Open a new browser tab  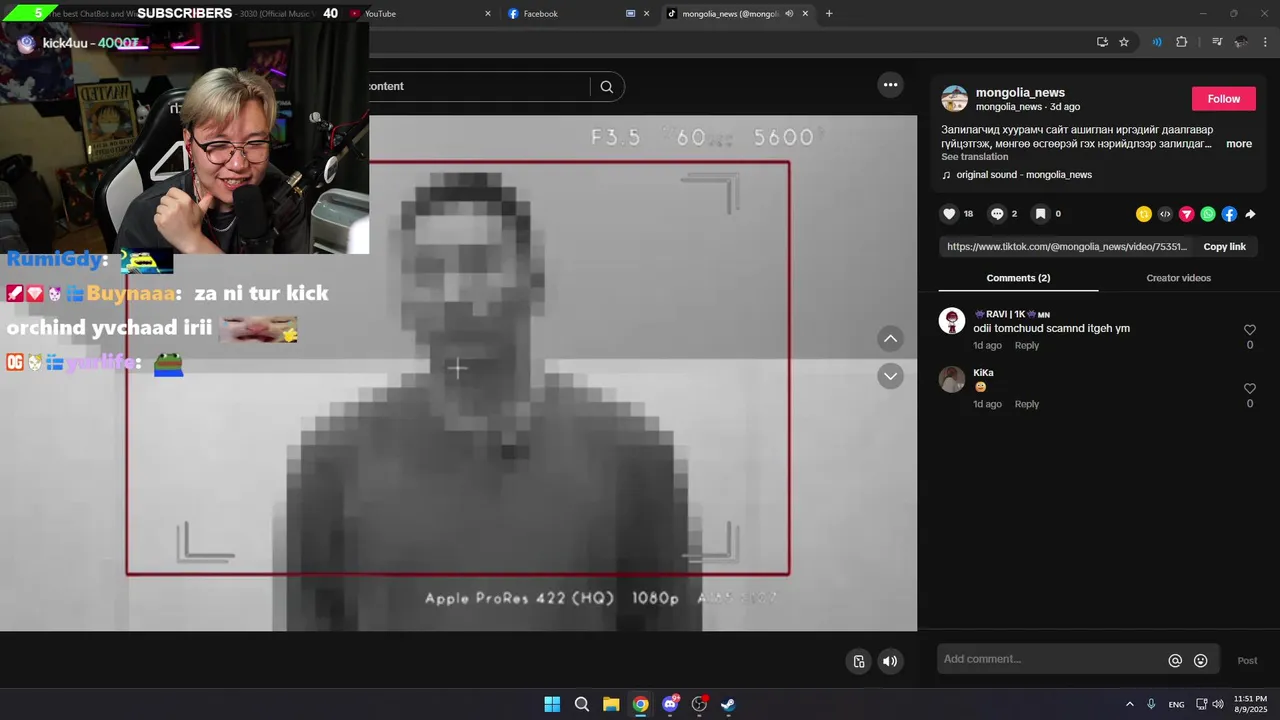tap(829, 14)
